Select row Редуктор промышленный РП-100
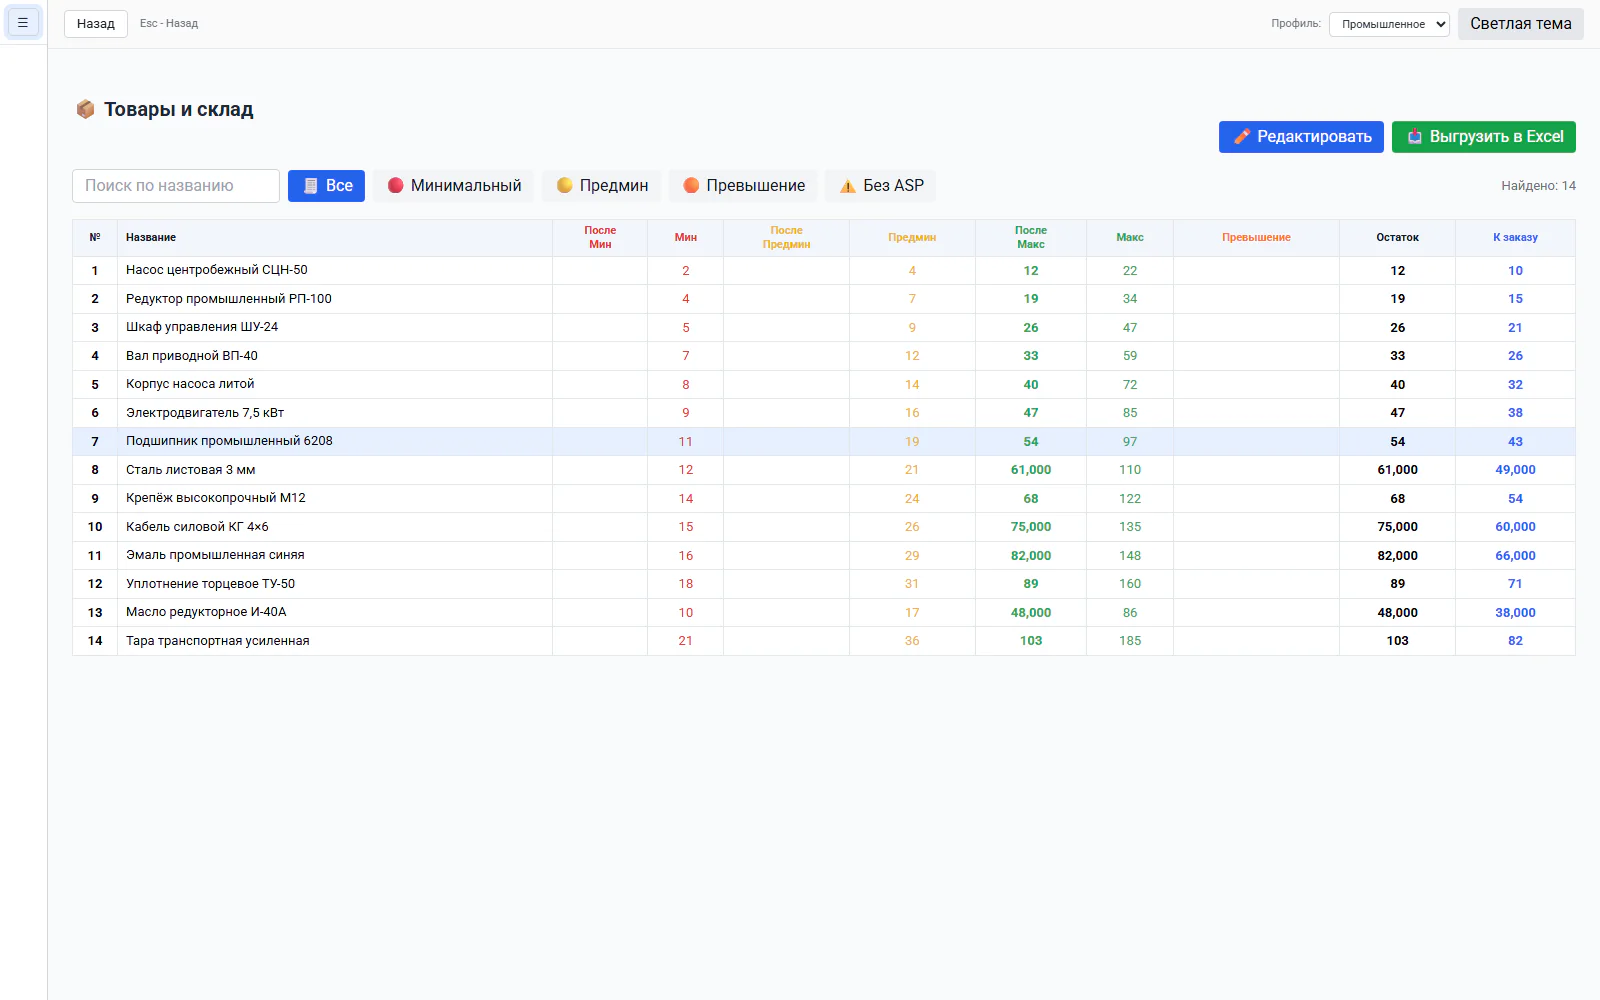The width and height of the screenshot is (1600, 1000). [823, 299]
